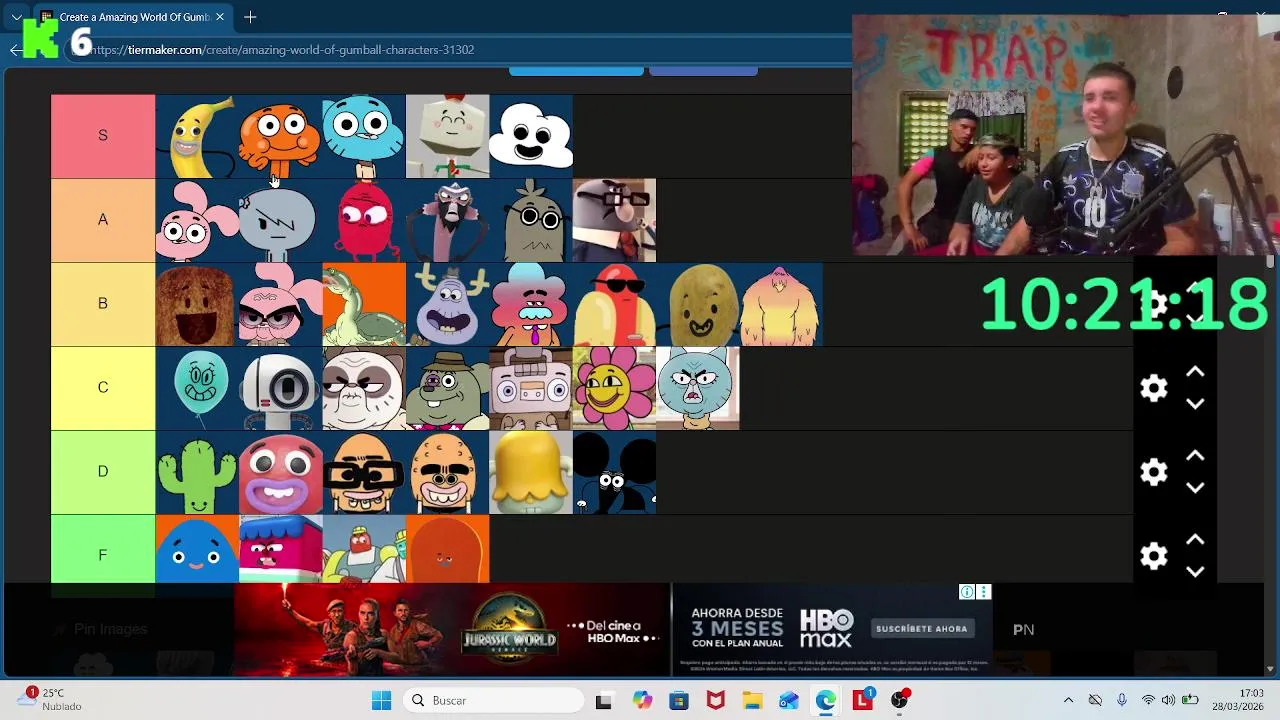Pick the green cactus in D tier
The image size is (1280, 720).
[x=197, y=472]
